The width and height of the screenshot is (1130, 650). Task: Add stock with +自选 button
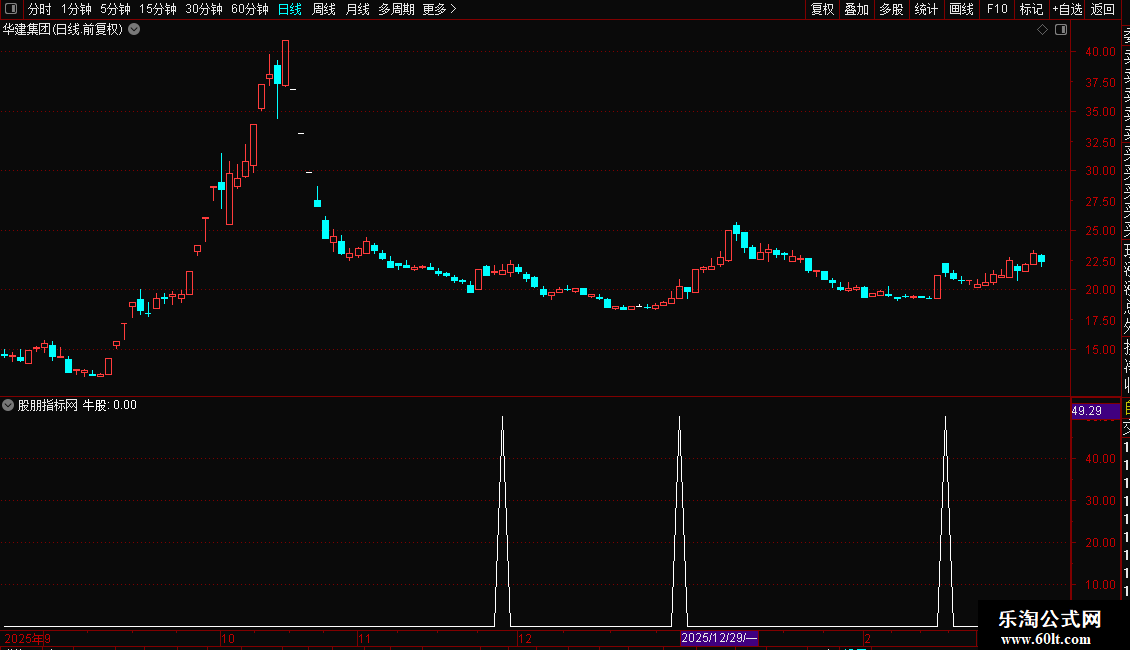1067,9
